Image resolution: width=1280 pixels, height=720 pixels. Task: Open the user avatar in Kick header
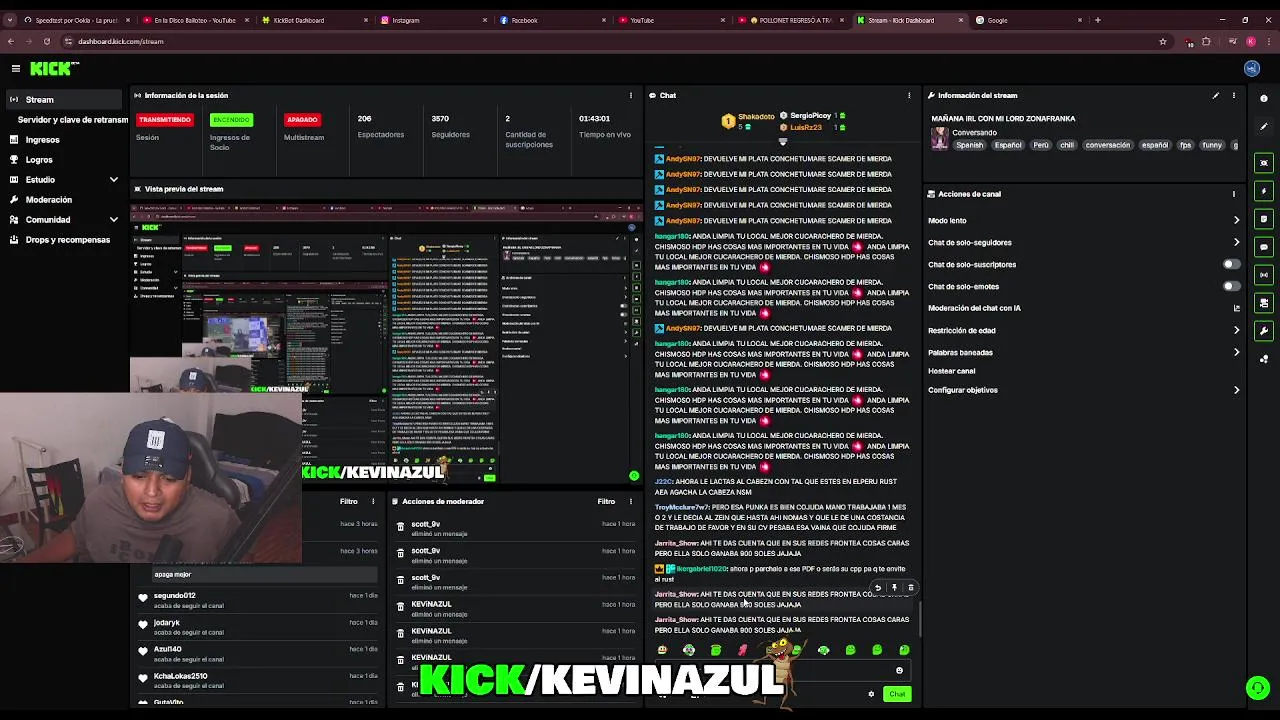1251,68
